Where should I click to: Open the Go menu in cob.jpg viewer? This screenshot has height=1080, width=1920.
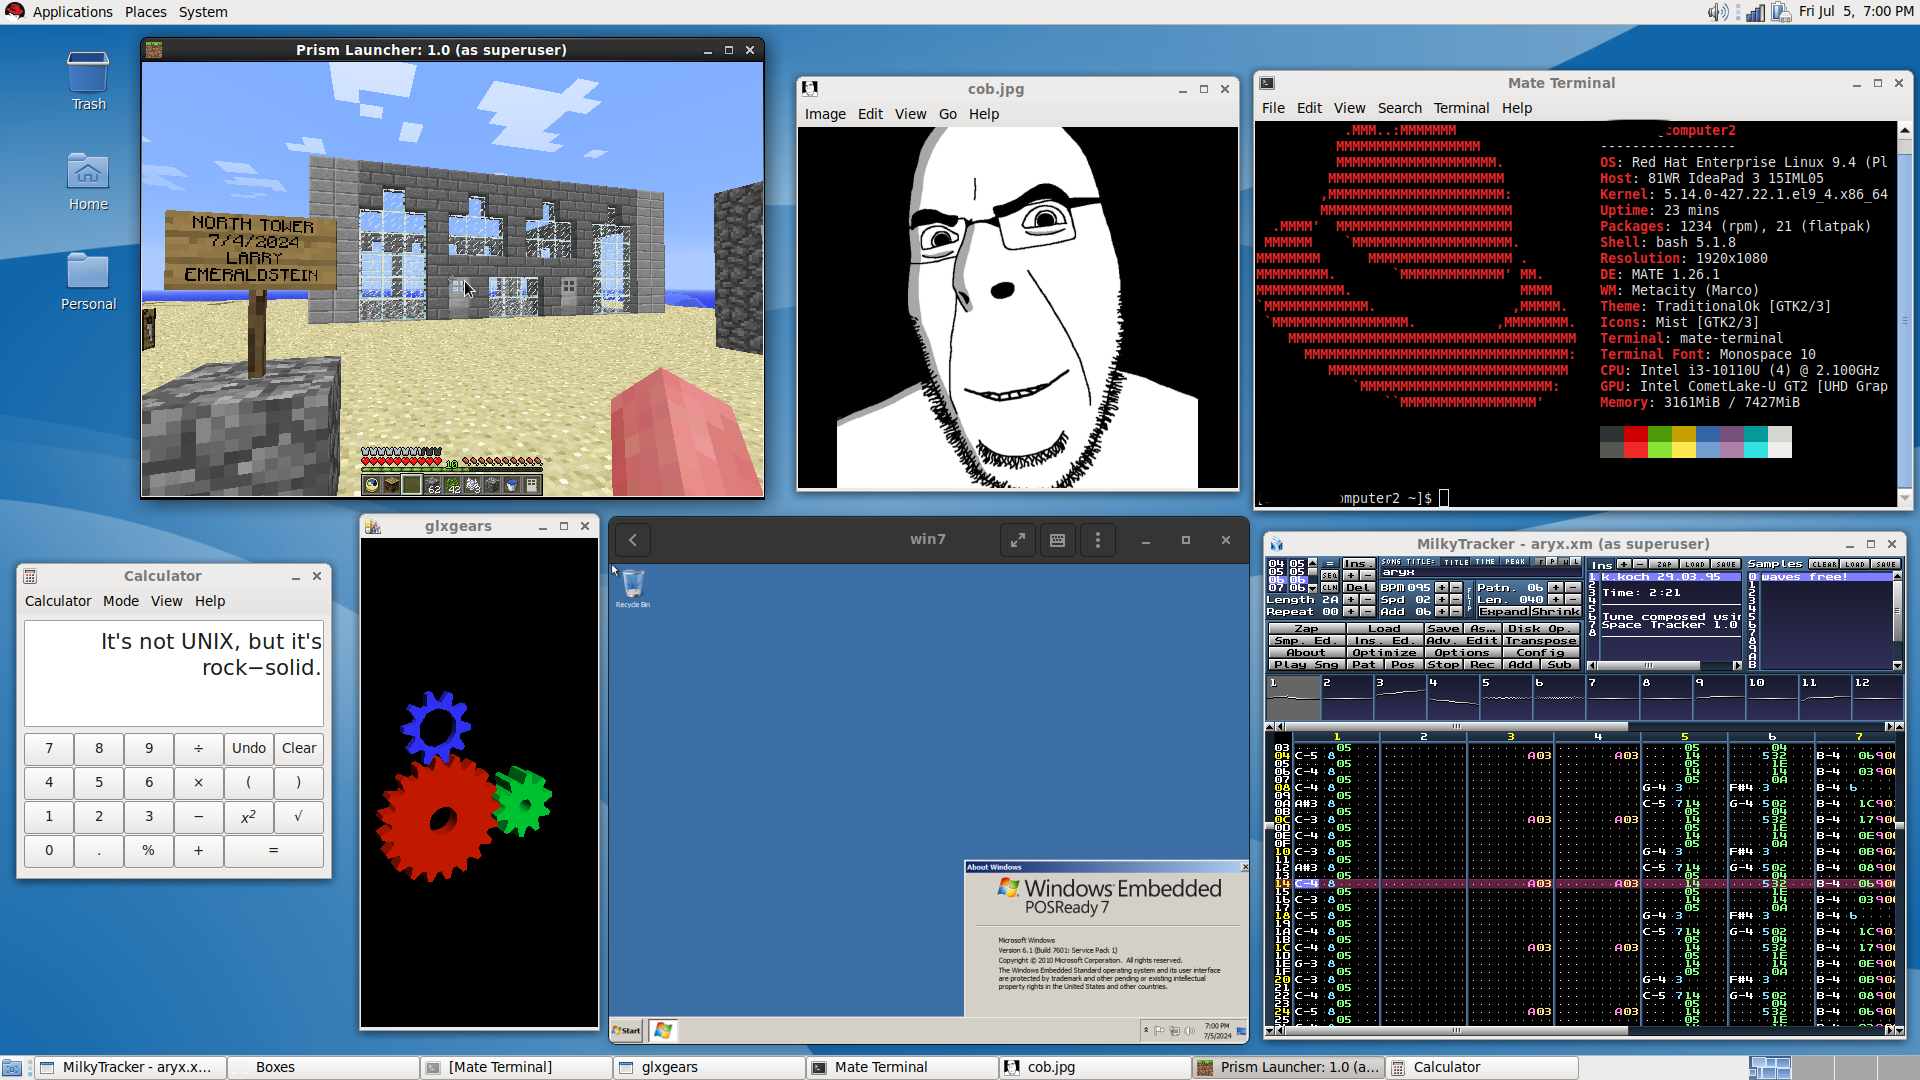click(948, 114)
